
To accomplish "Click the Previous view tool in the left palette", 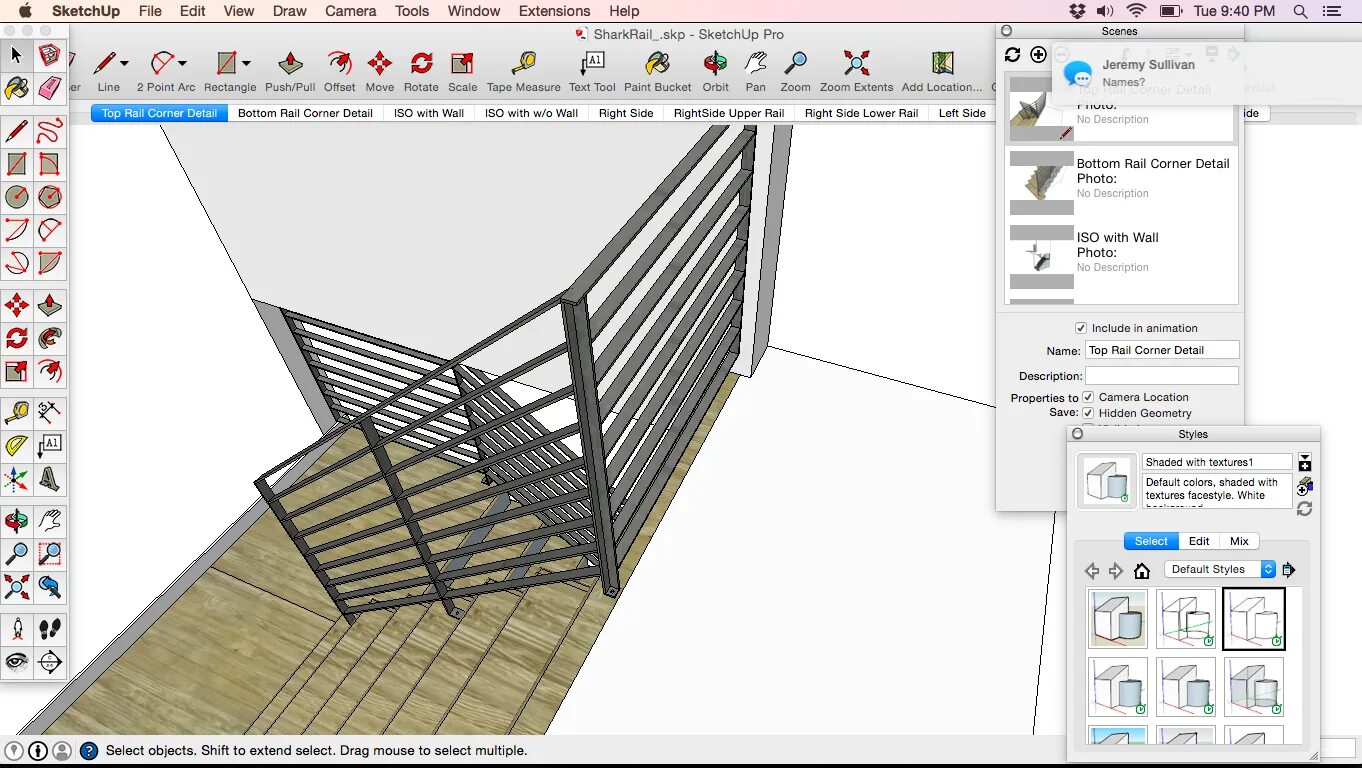I will (49, 586).
